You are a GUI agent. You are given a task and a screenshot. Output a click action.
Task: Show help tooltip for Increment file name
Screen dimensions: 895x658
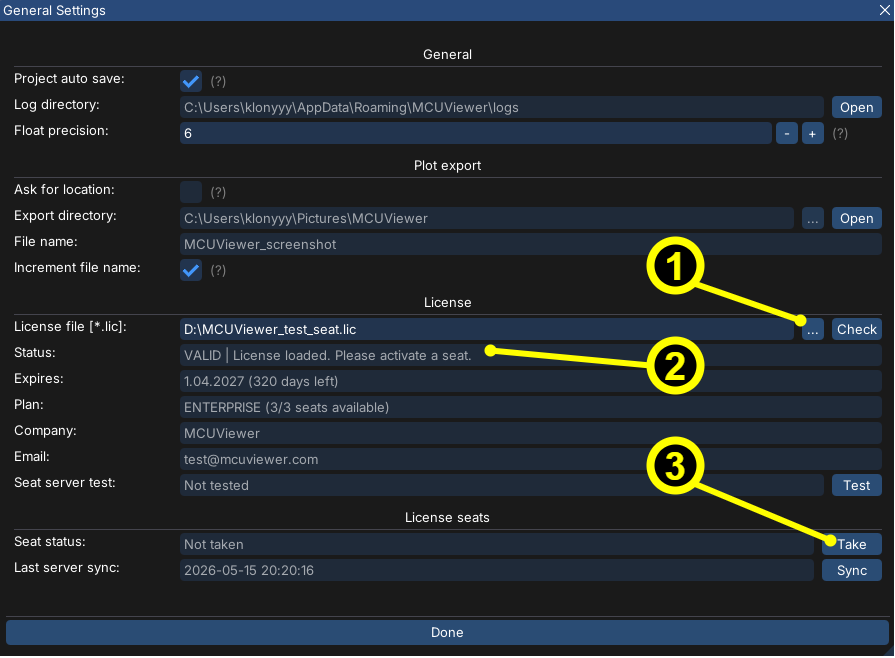point(218,271)
